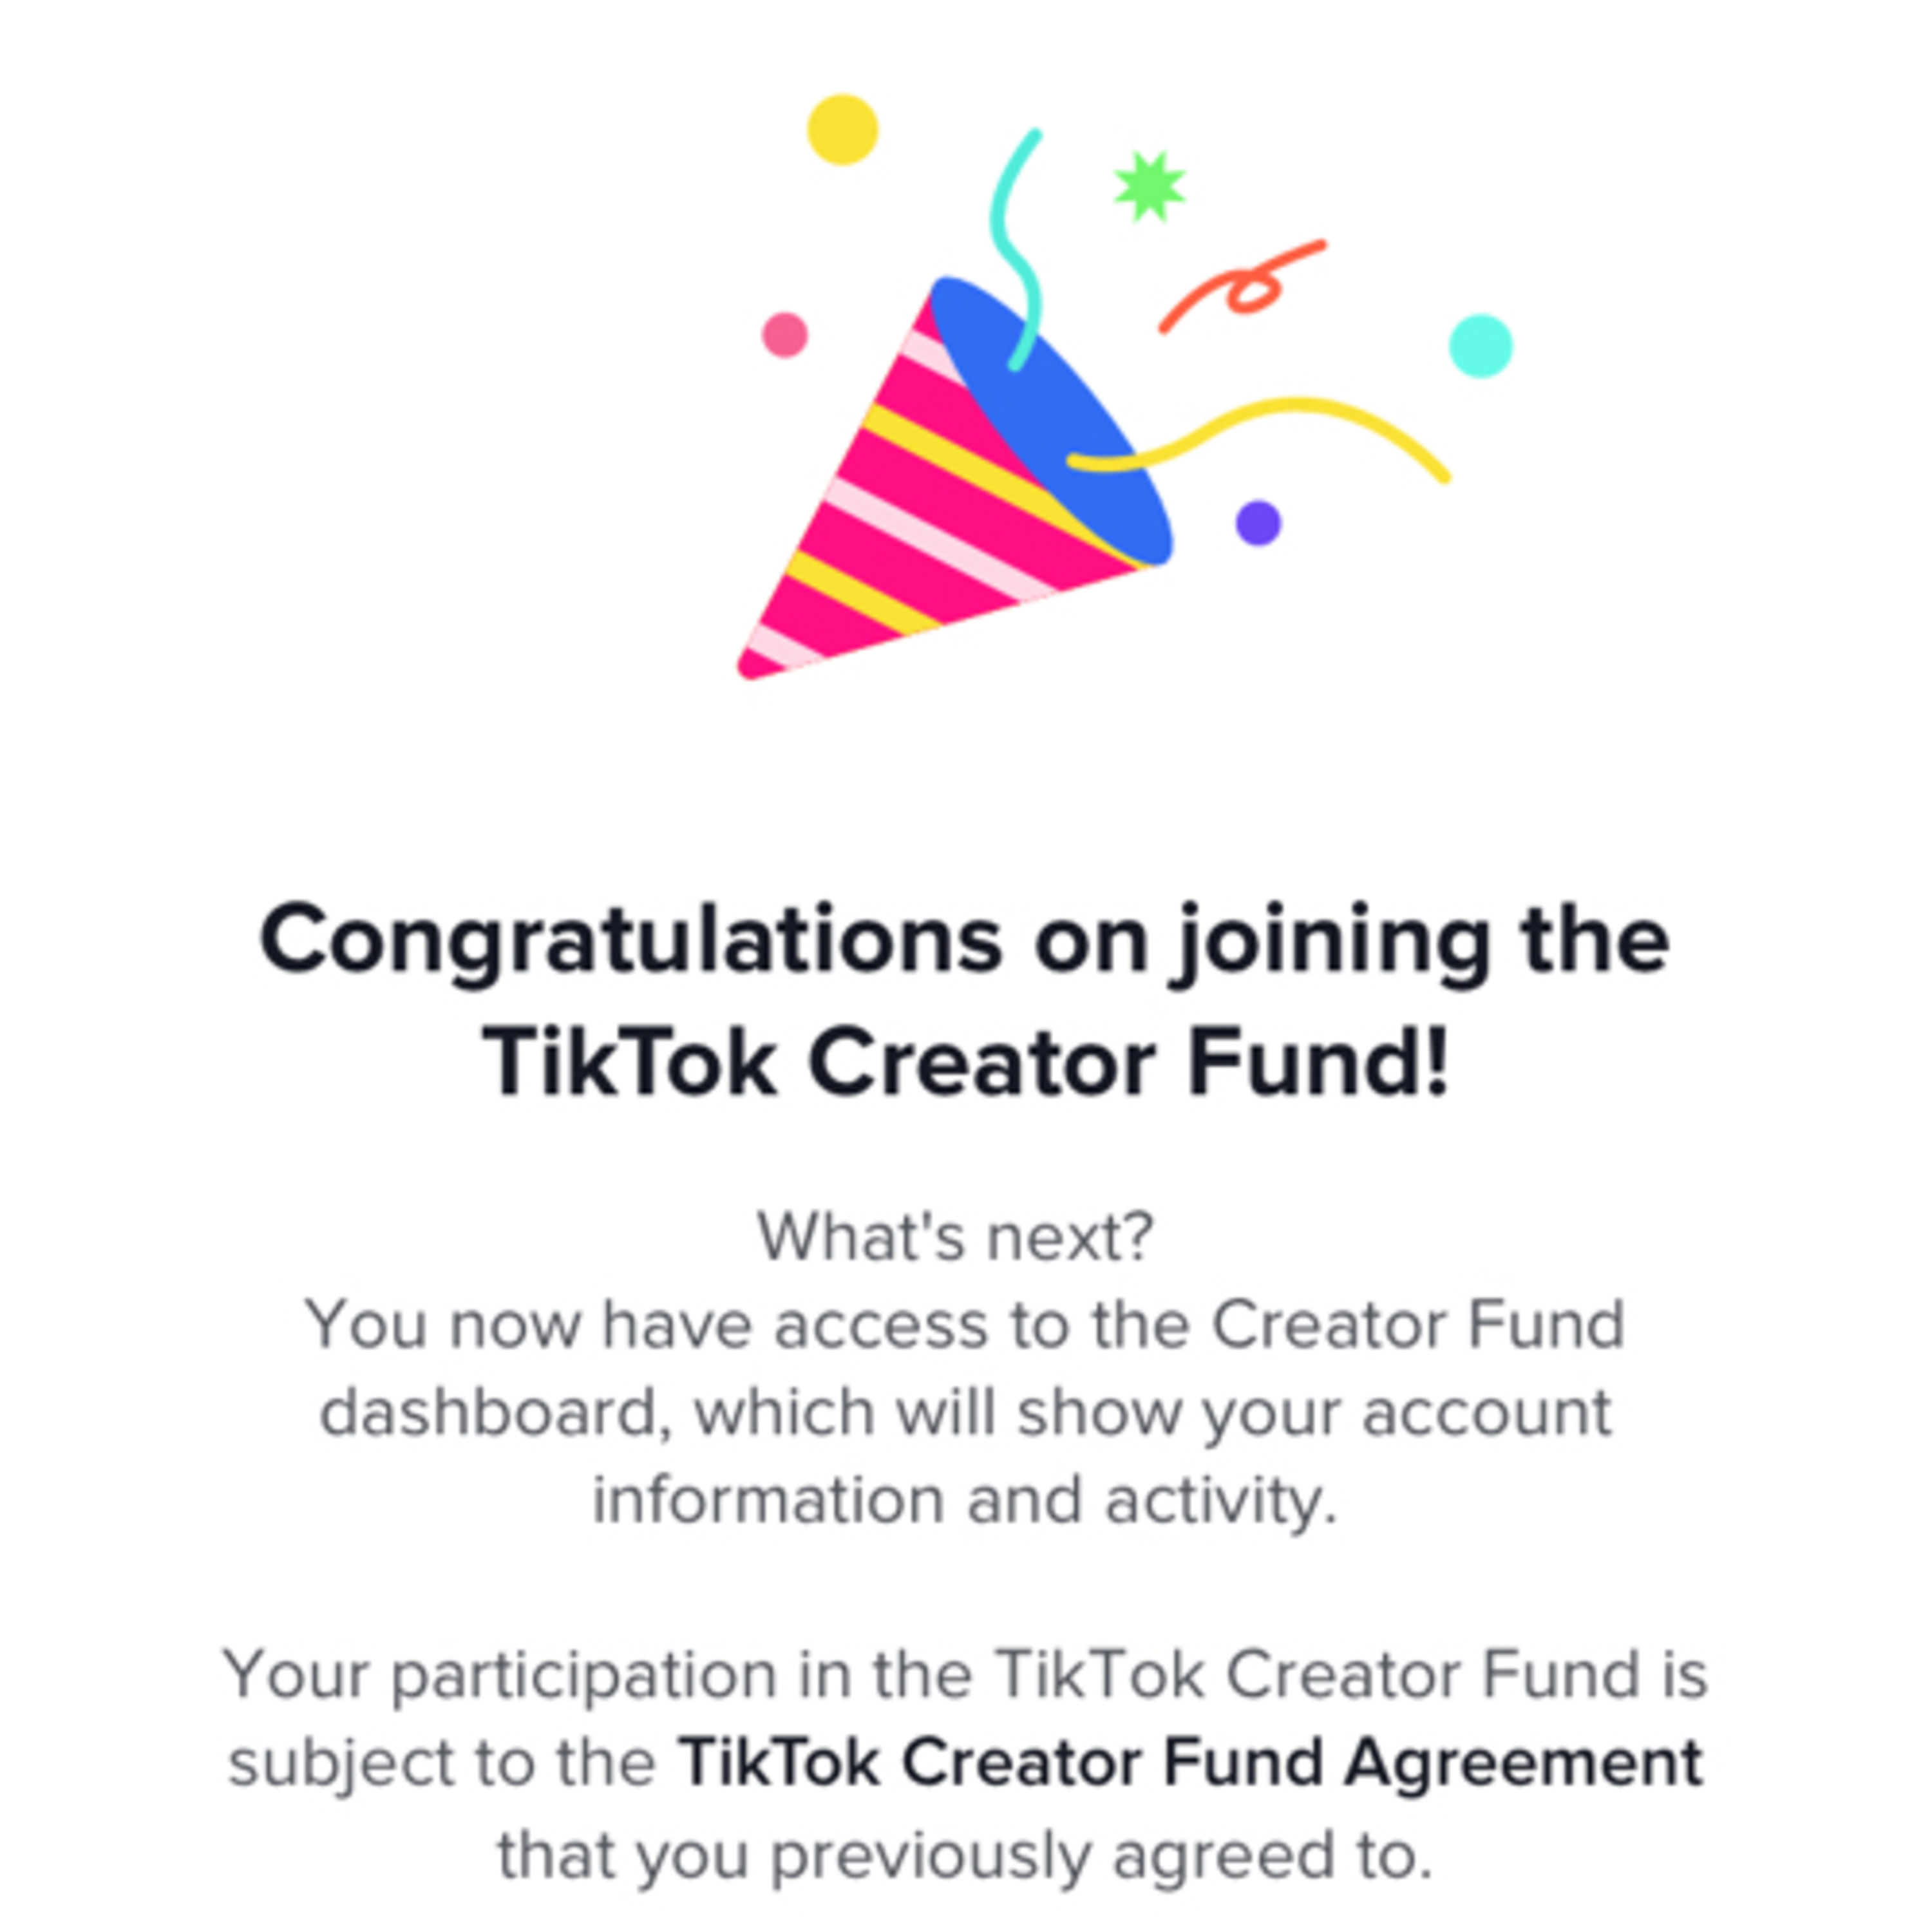Click "You now have access" text line
The height and width of the screenshot is (1932, 1932).
pyautogui.click(x=965, y=1325)
